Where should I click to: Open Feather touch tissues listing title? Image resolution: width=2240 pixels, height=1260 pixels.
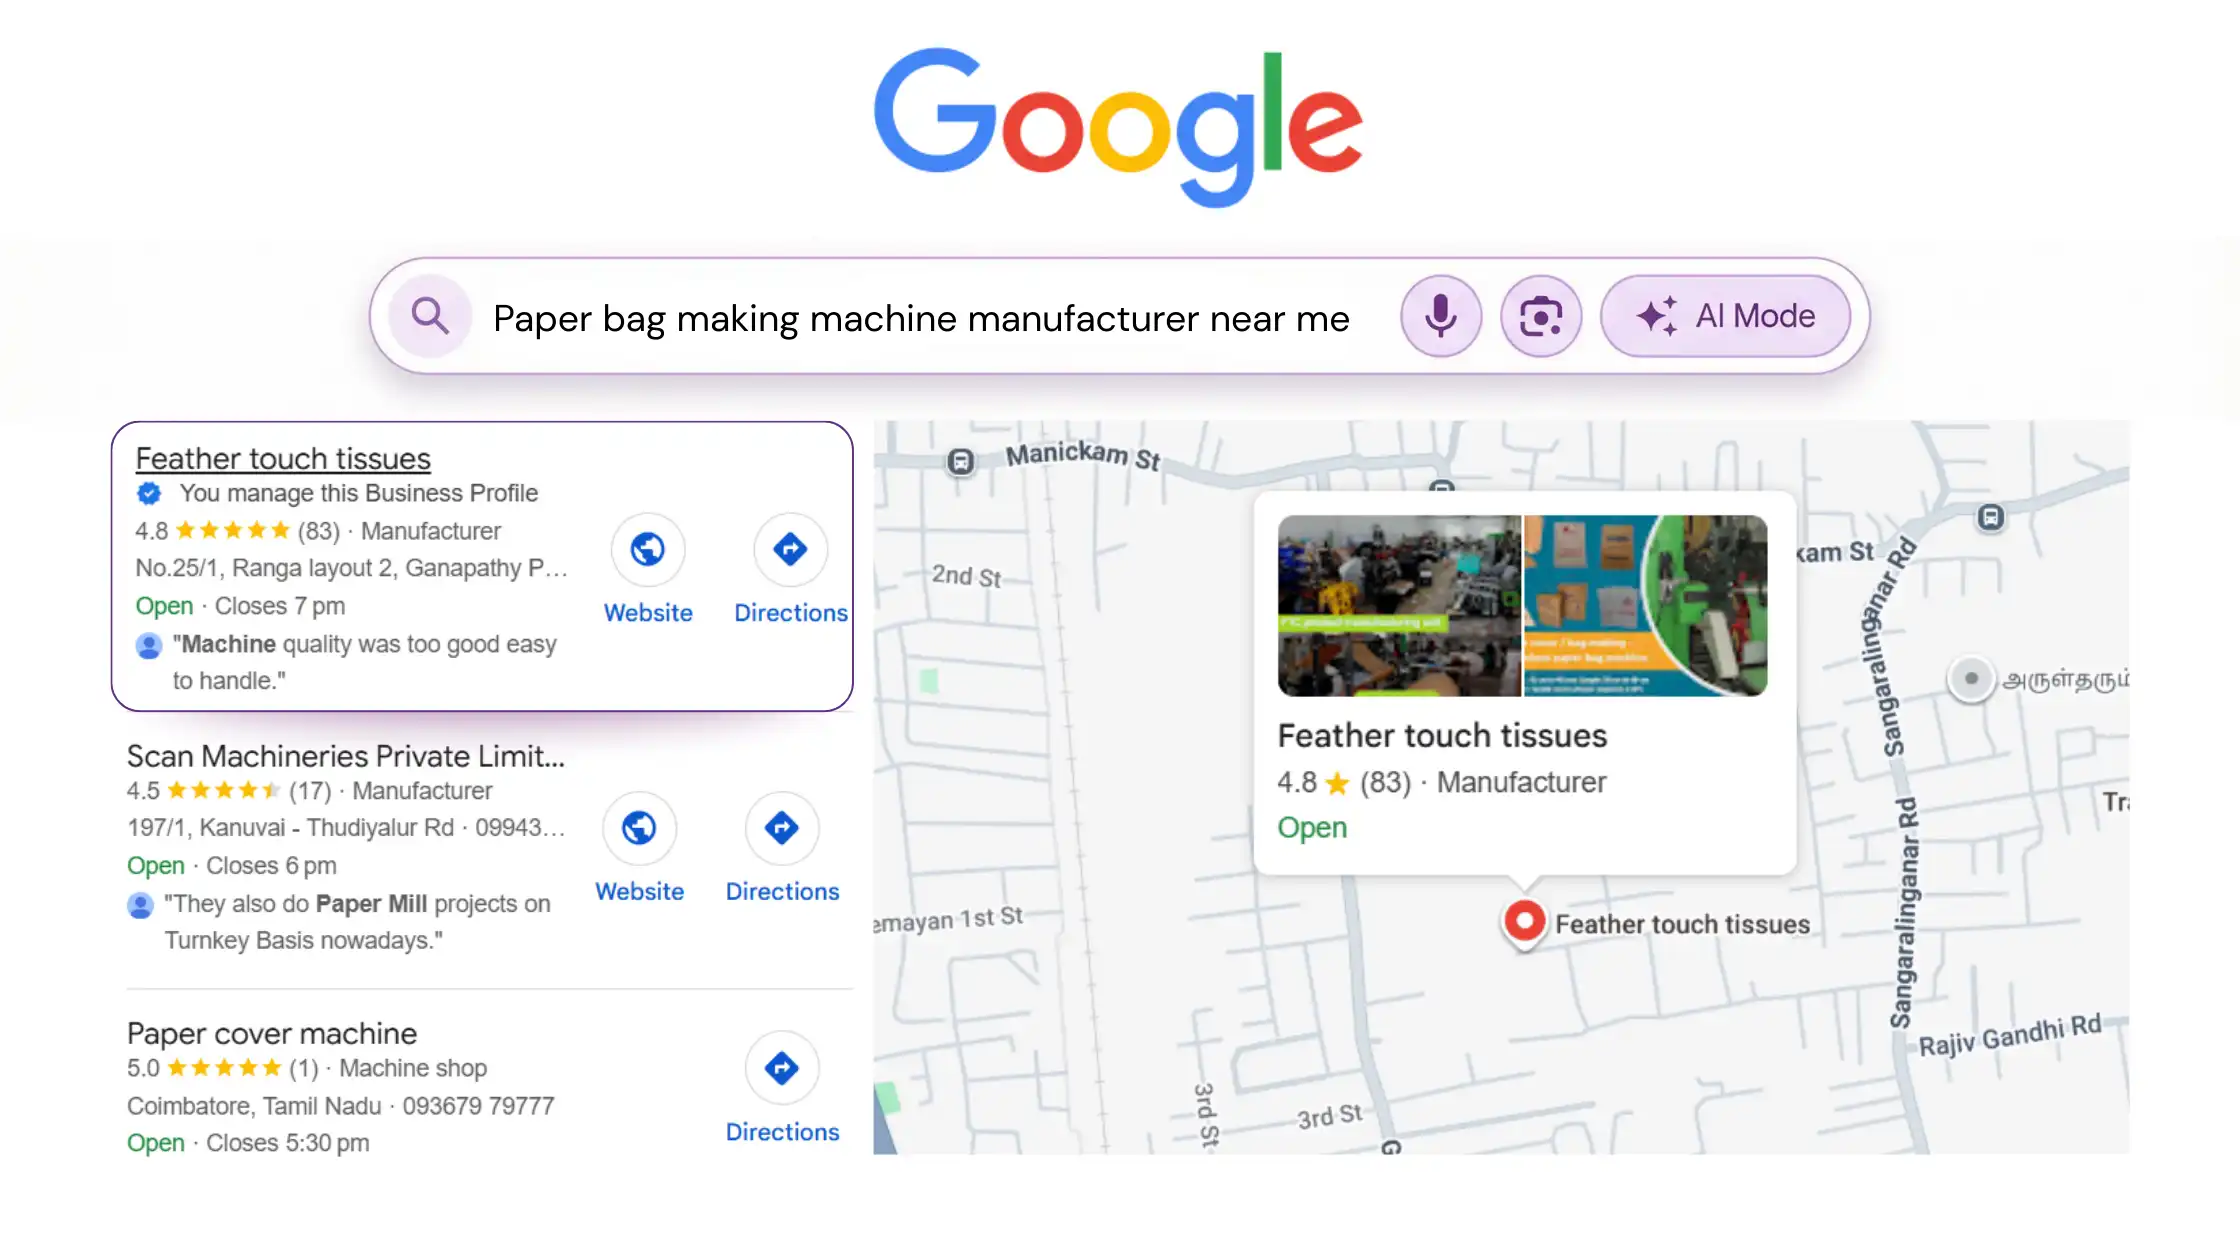pyautogui.click(x=283, y=458)
